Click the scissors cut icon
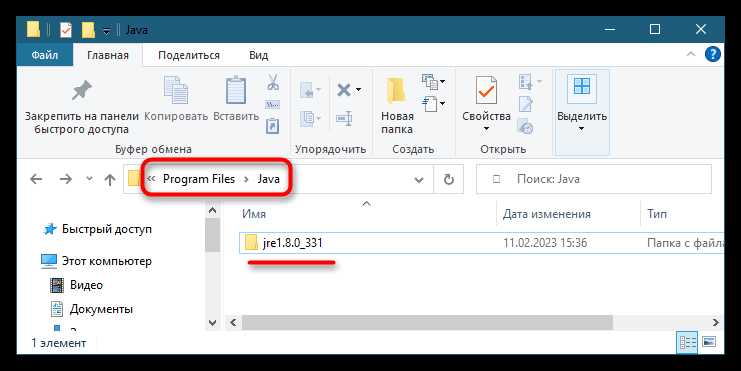This screenshot has width=741, height=371. 273,82
